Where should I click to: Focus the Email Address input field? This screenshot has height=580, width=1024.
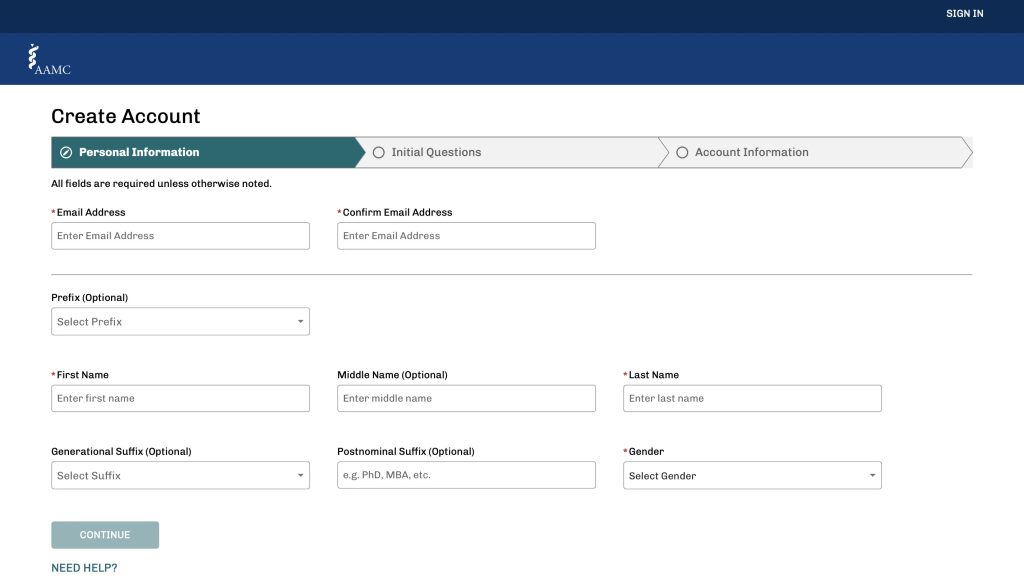pyautogui.click(x=180, y=236)
